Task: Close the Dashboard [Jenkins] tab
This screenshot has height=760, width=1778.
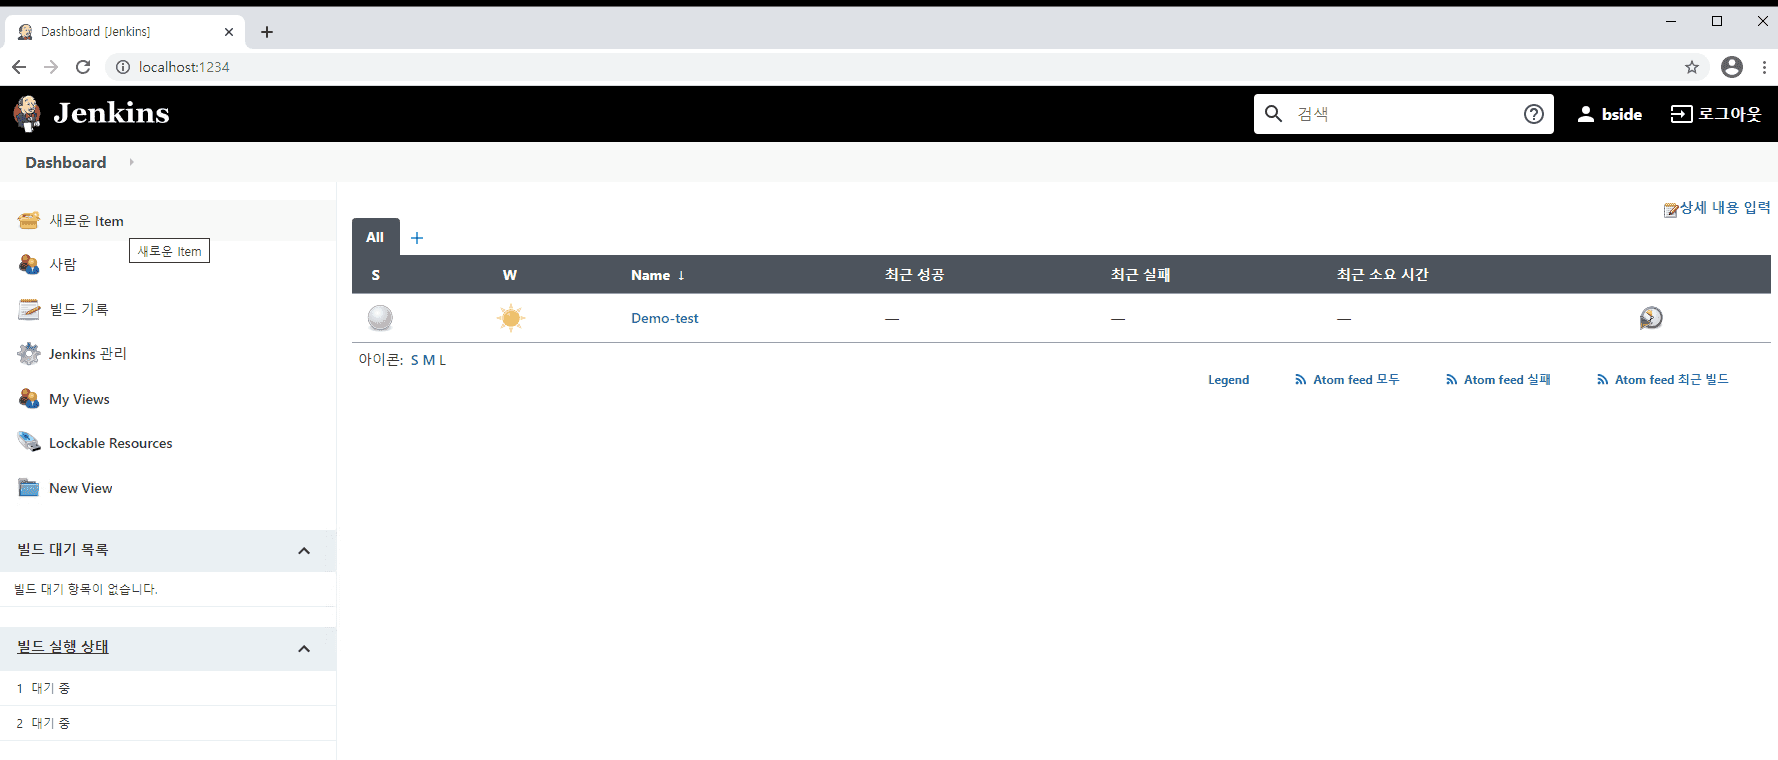Action: tap(229, 32)
